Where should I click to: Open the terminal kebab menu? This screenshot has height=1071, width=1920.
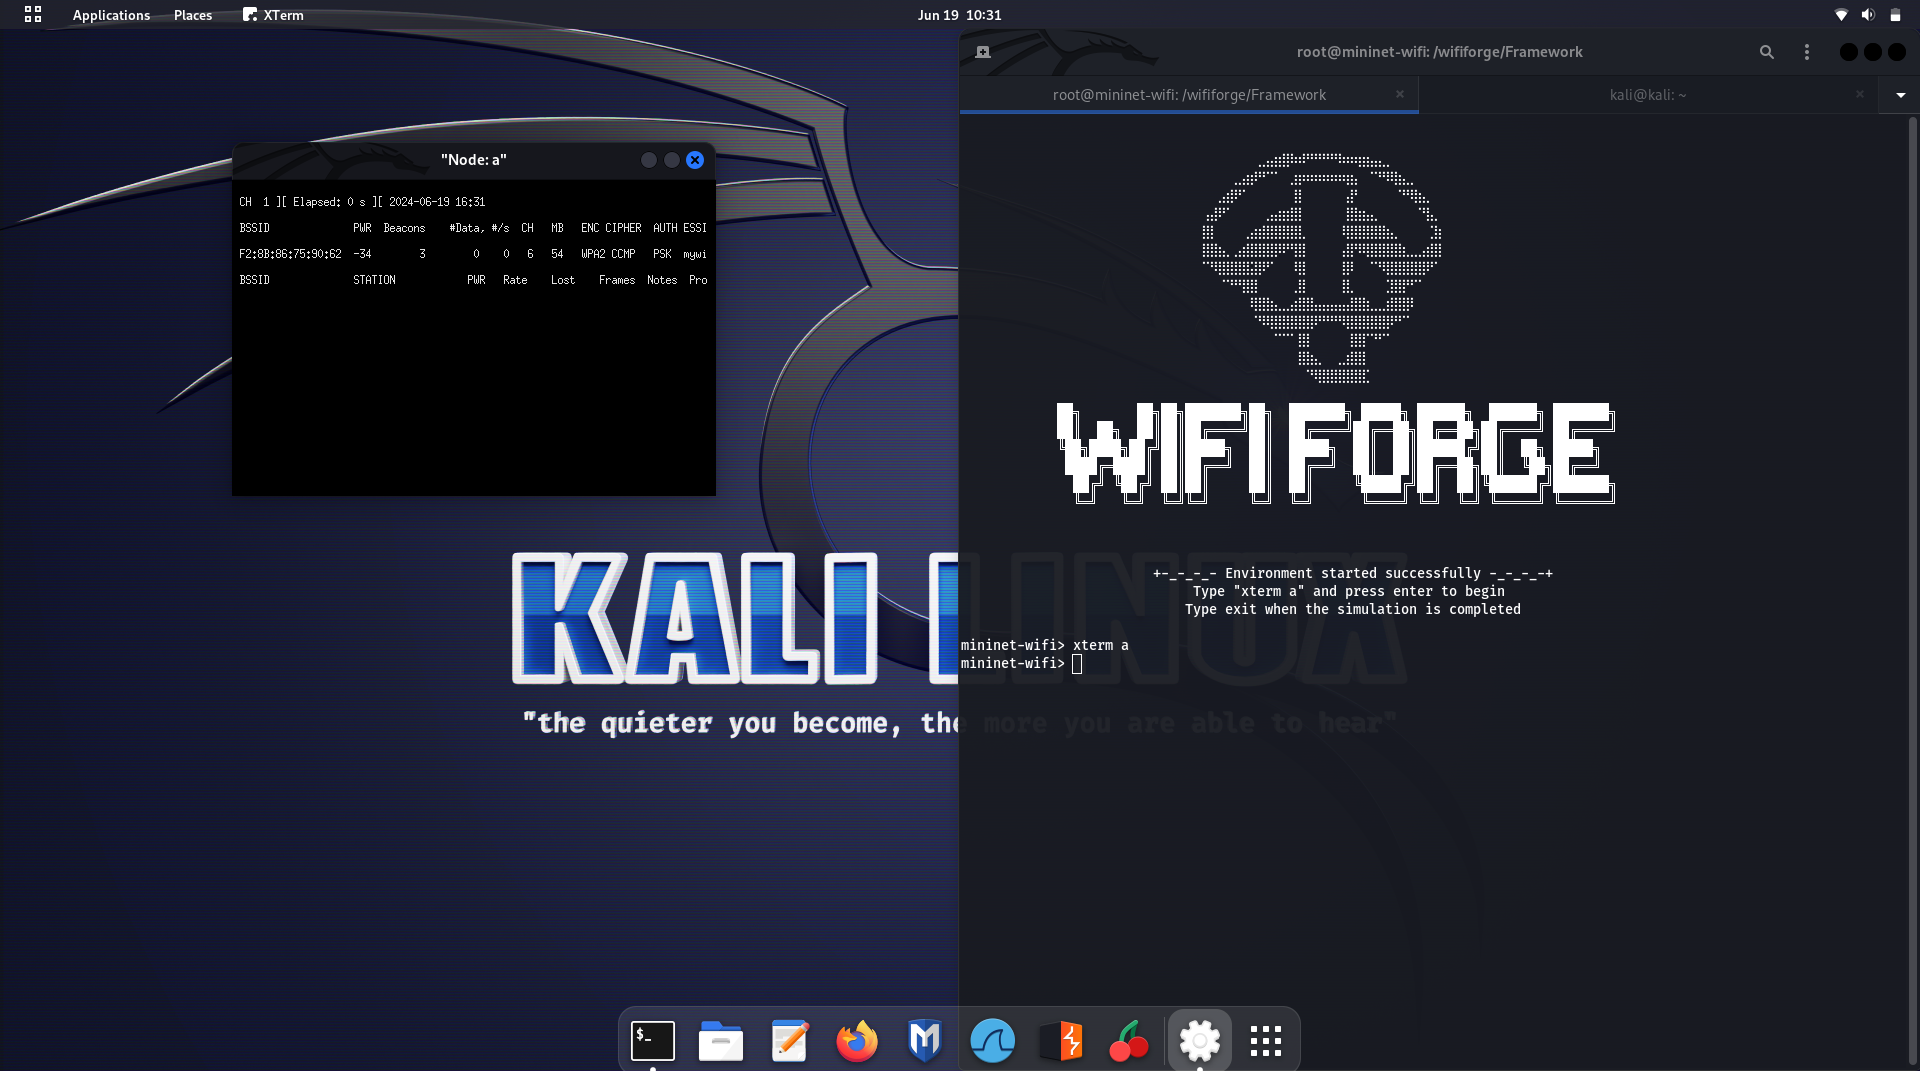(1807, 52)
